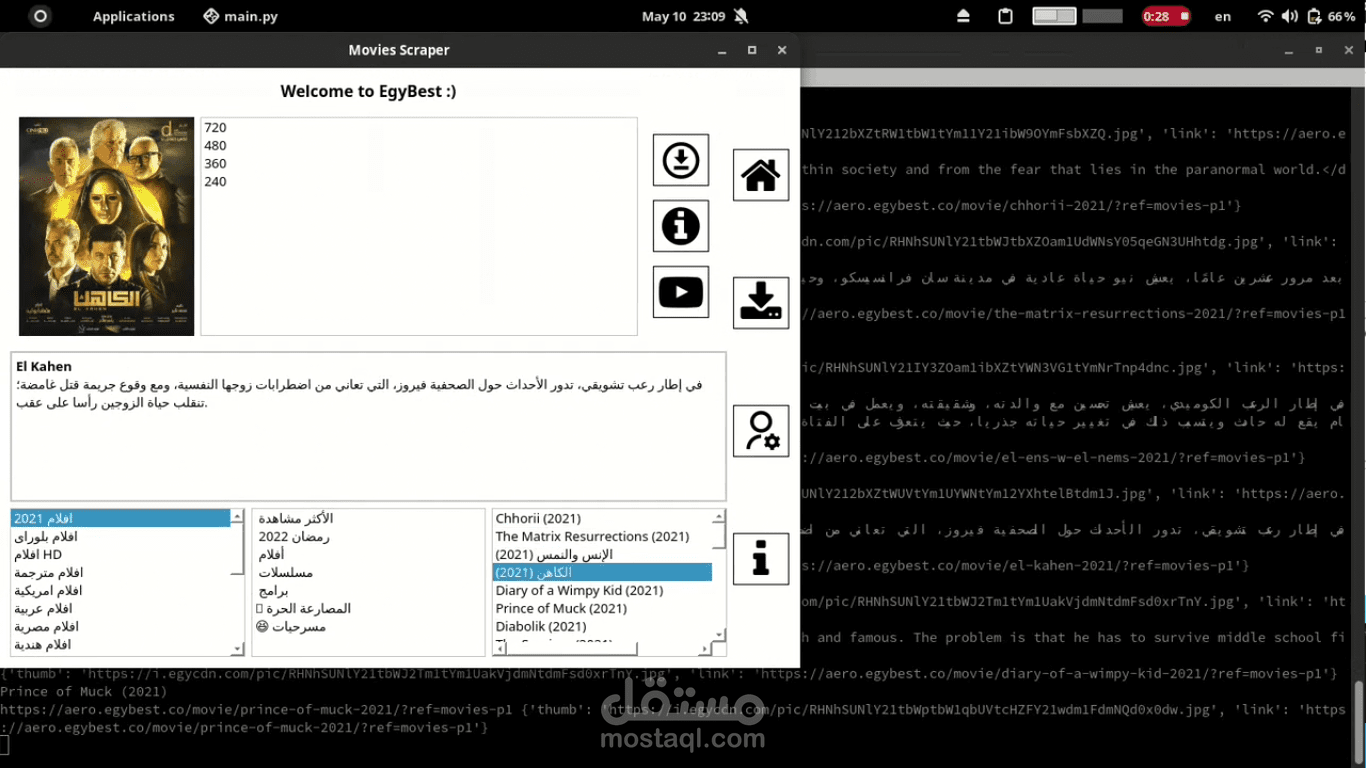Click the Wi-Fi icon in system tray
The image size is (1366, 768).
(1265, 16)
